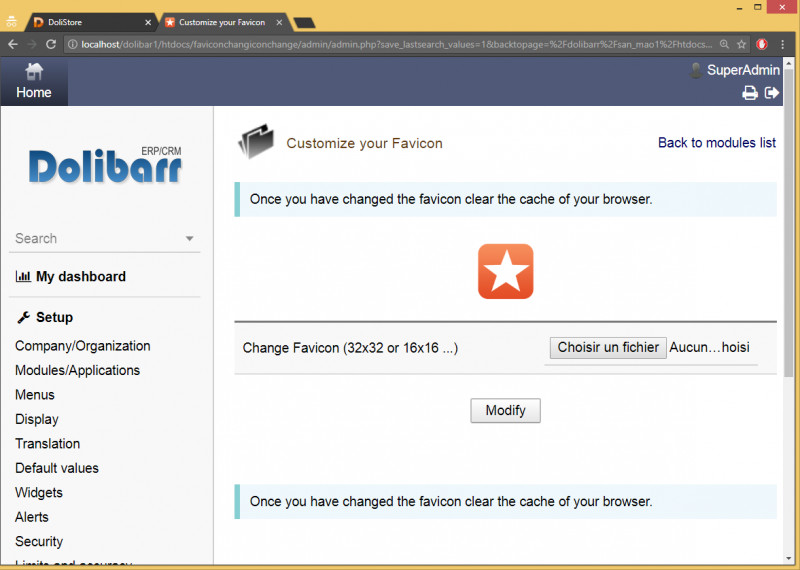
Task: Reload the page with the refresh icon
Action: point(51,44)
